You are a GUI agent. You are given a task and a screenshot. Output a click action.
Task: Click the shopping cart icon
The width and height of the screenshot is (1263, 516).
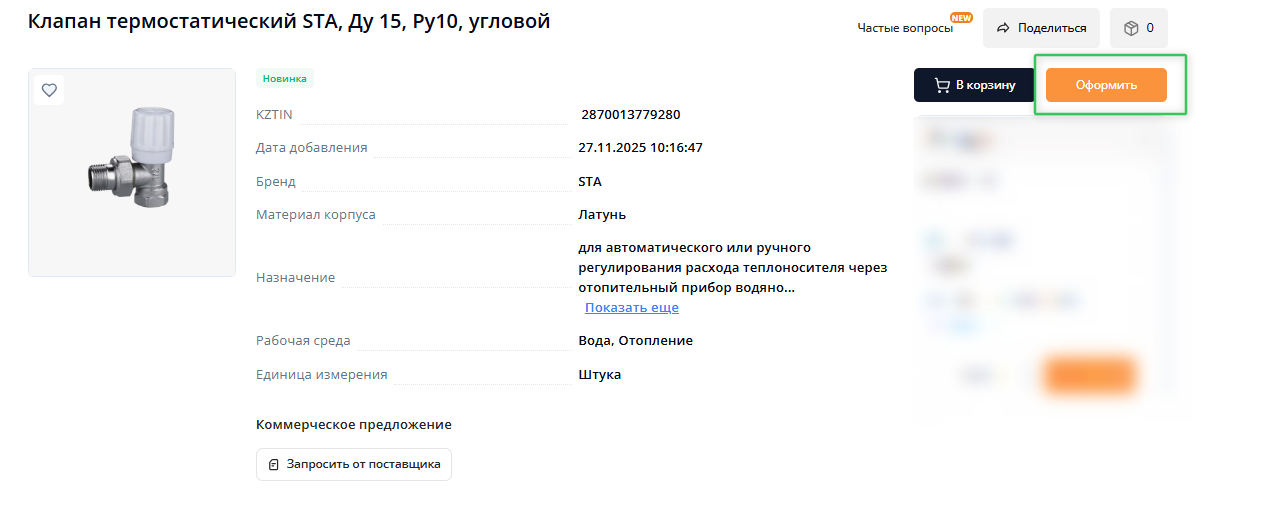click(942, 85)
